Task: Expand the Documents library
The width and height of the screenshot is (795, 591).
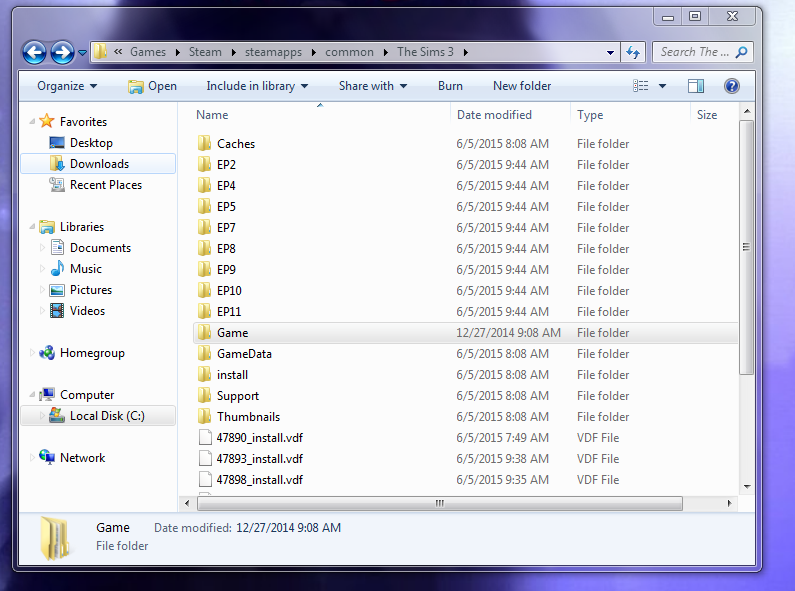Action: point(43,248)
